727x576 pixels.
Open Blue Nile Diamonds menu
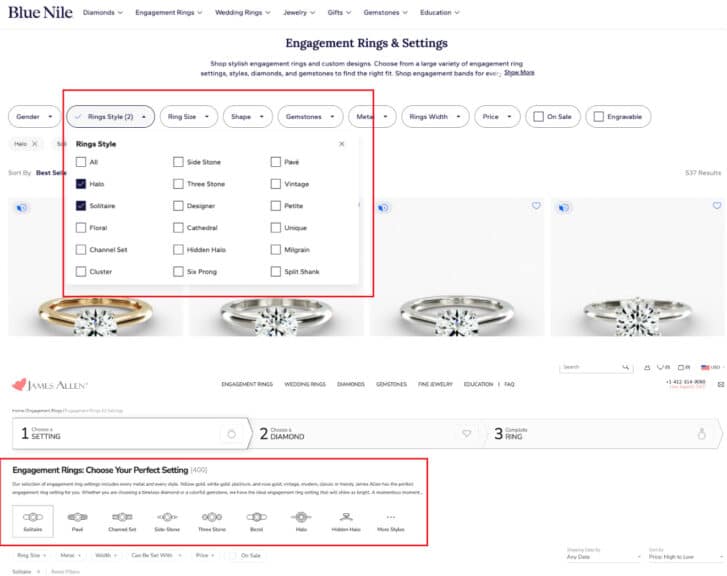pos(102,13)
